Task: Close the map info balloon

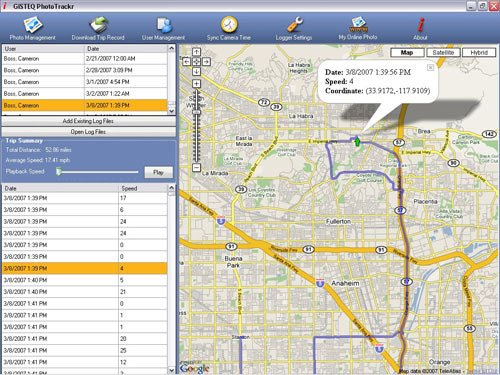Action: [430, 68]
